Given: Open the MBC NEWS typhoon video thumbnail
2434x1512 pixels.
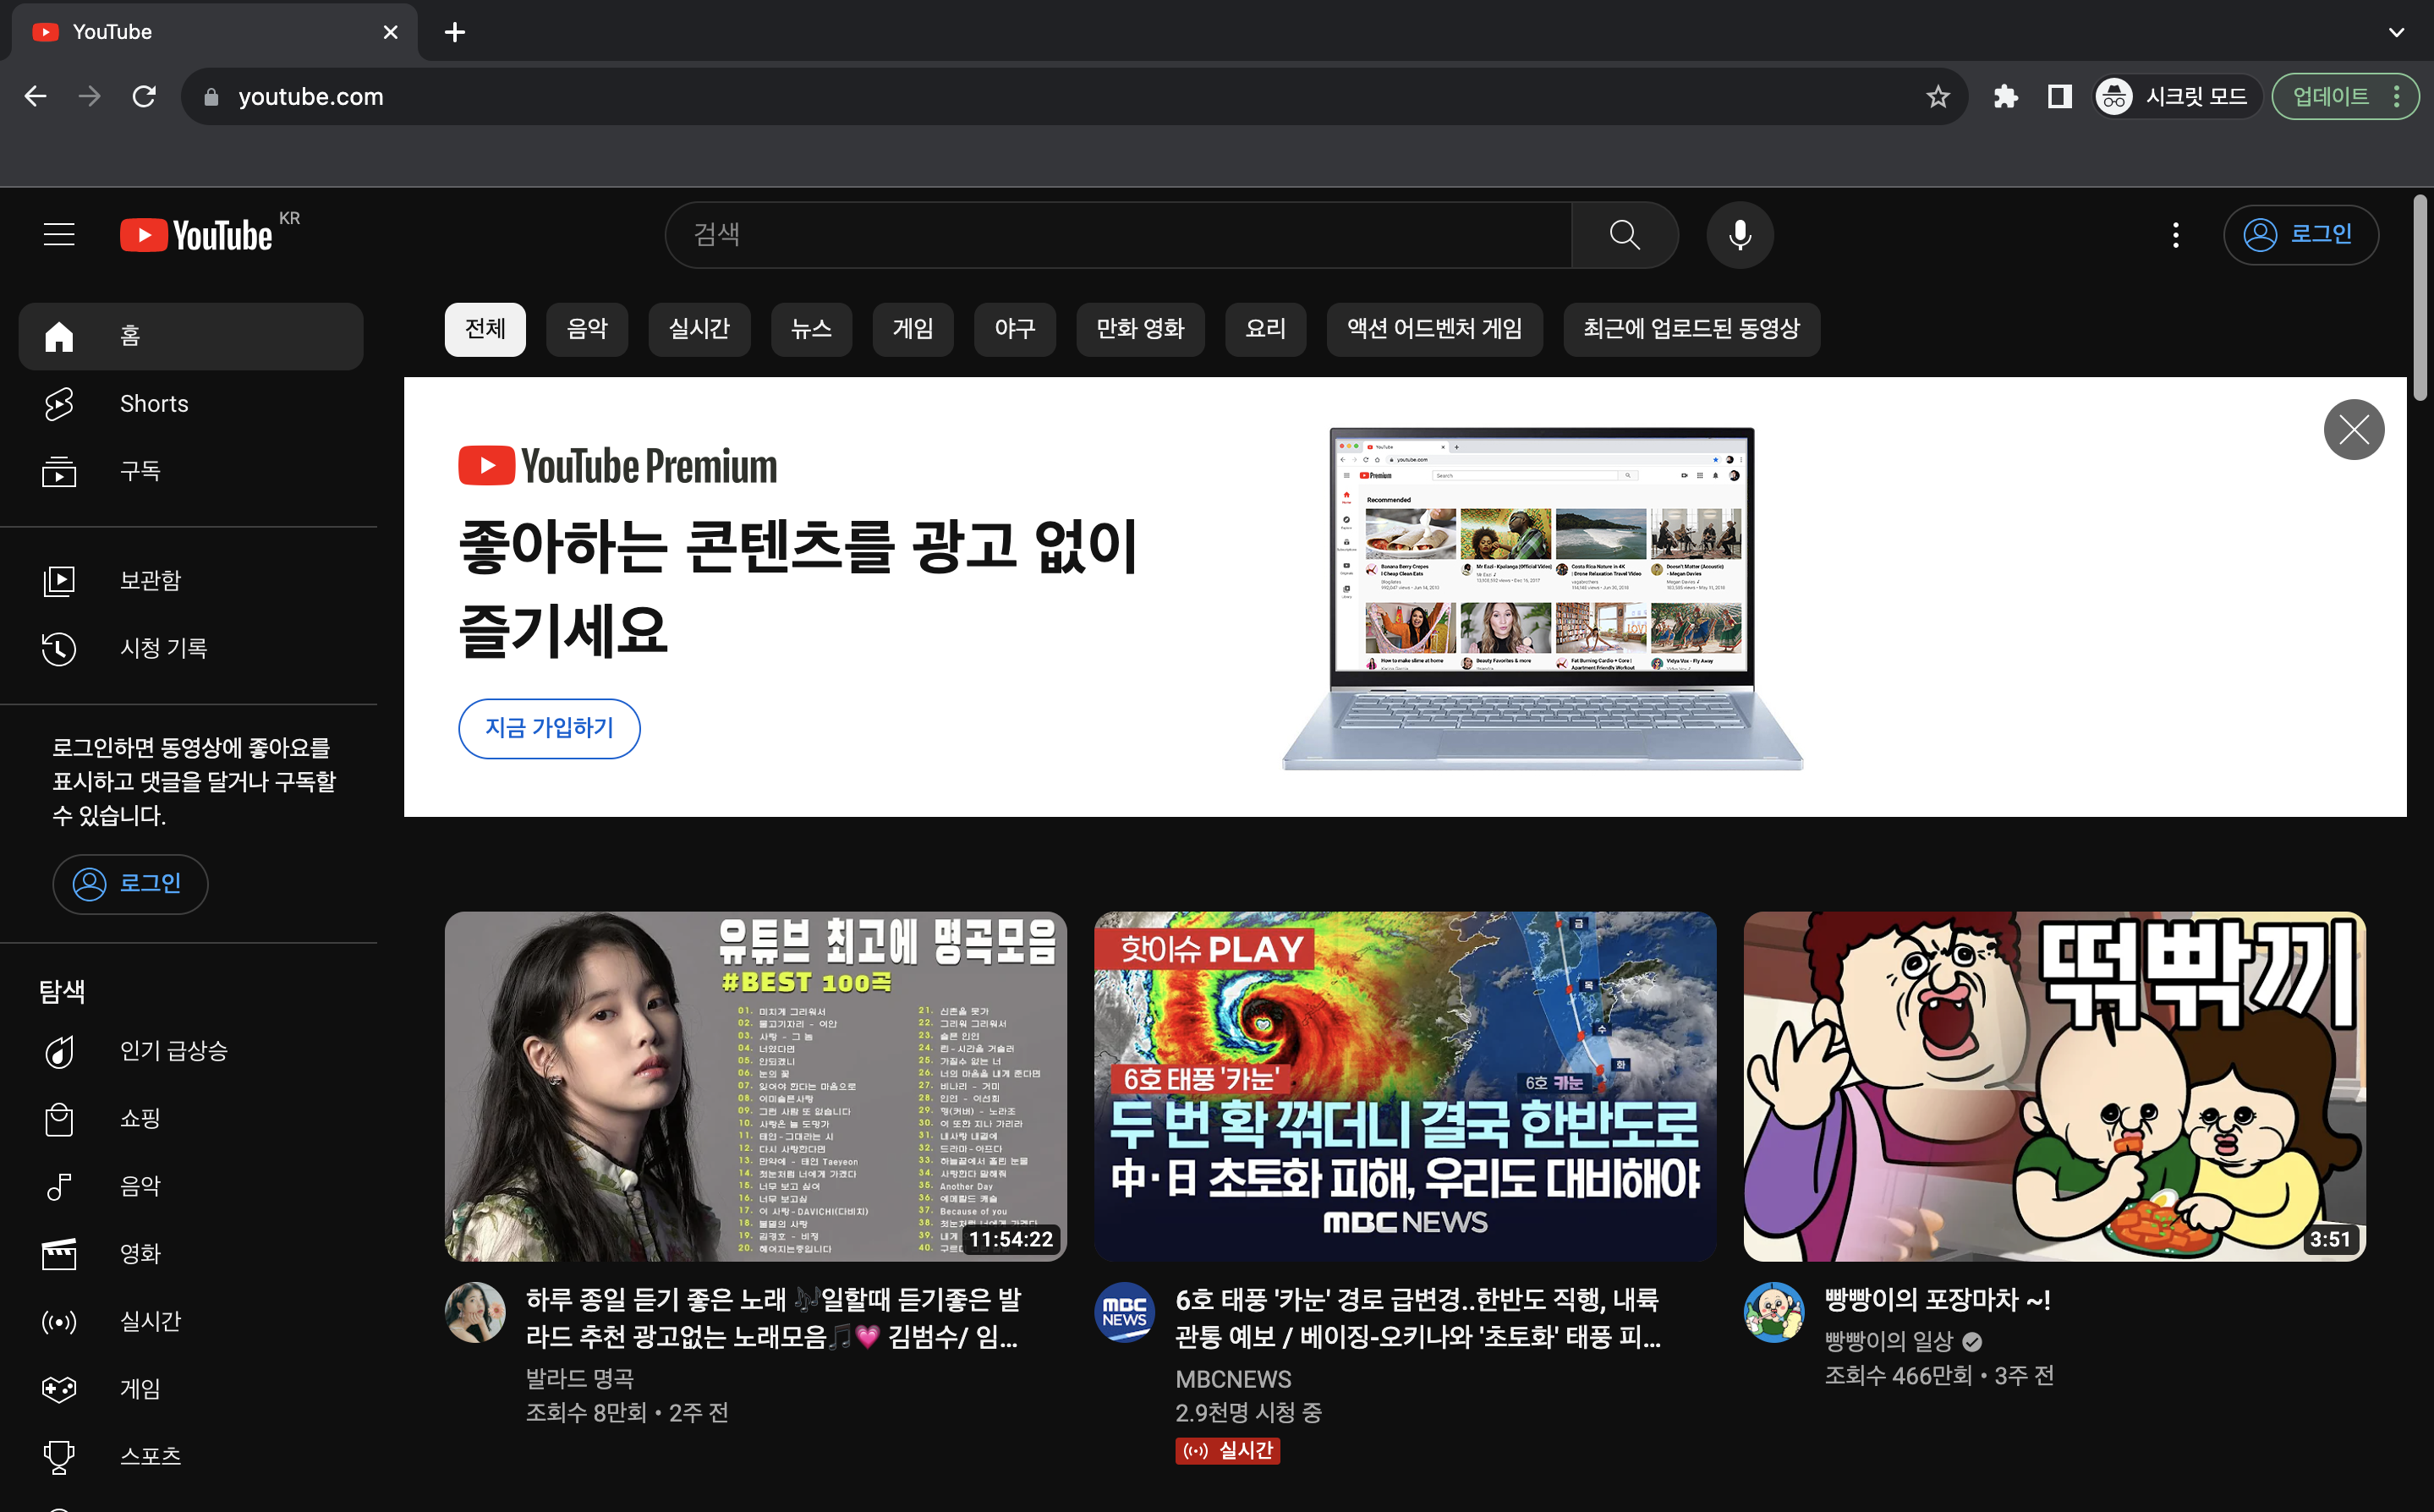Looking at the screenshot, I should coord(1404,1086).
